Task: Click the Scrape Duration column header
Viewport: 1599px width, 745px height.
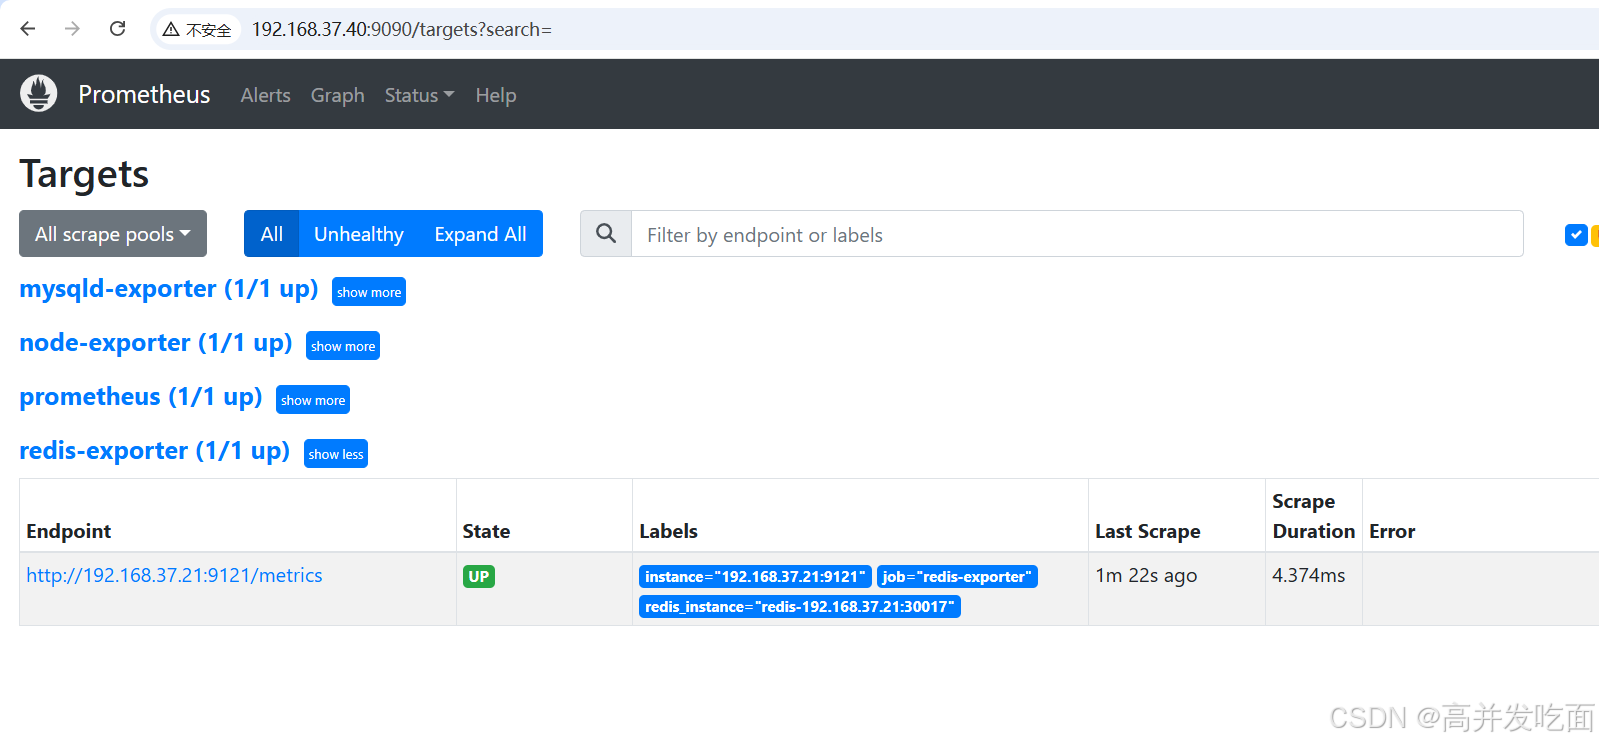Action: coord(1314,516)
